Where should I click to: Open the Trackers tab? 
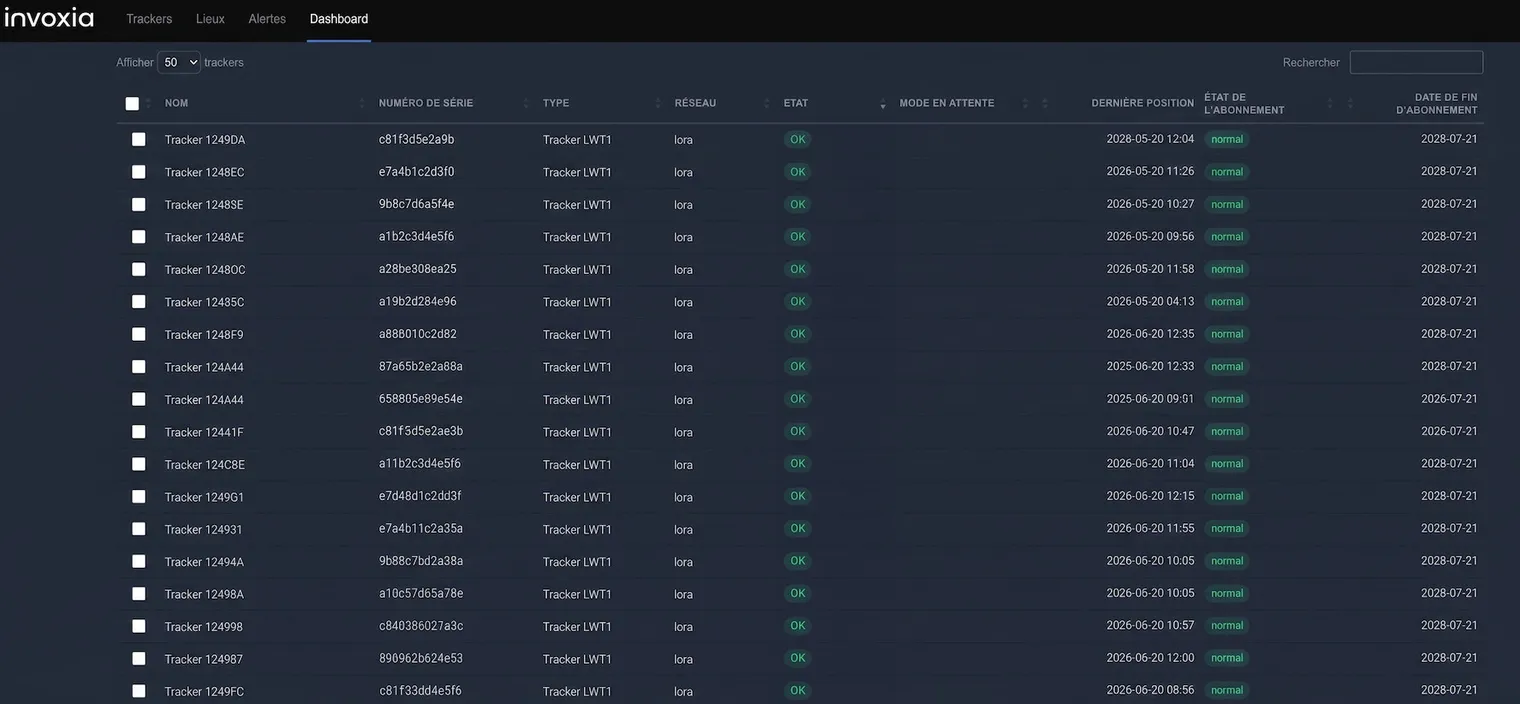(149, 19)
